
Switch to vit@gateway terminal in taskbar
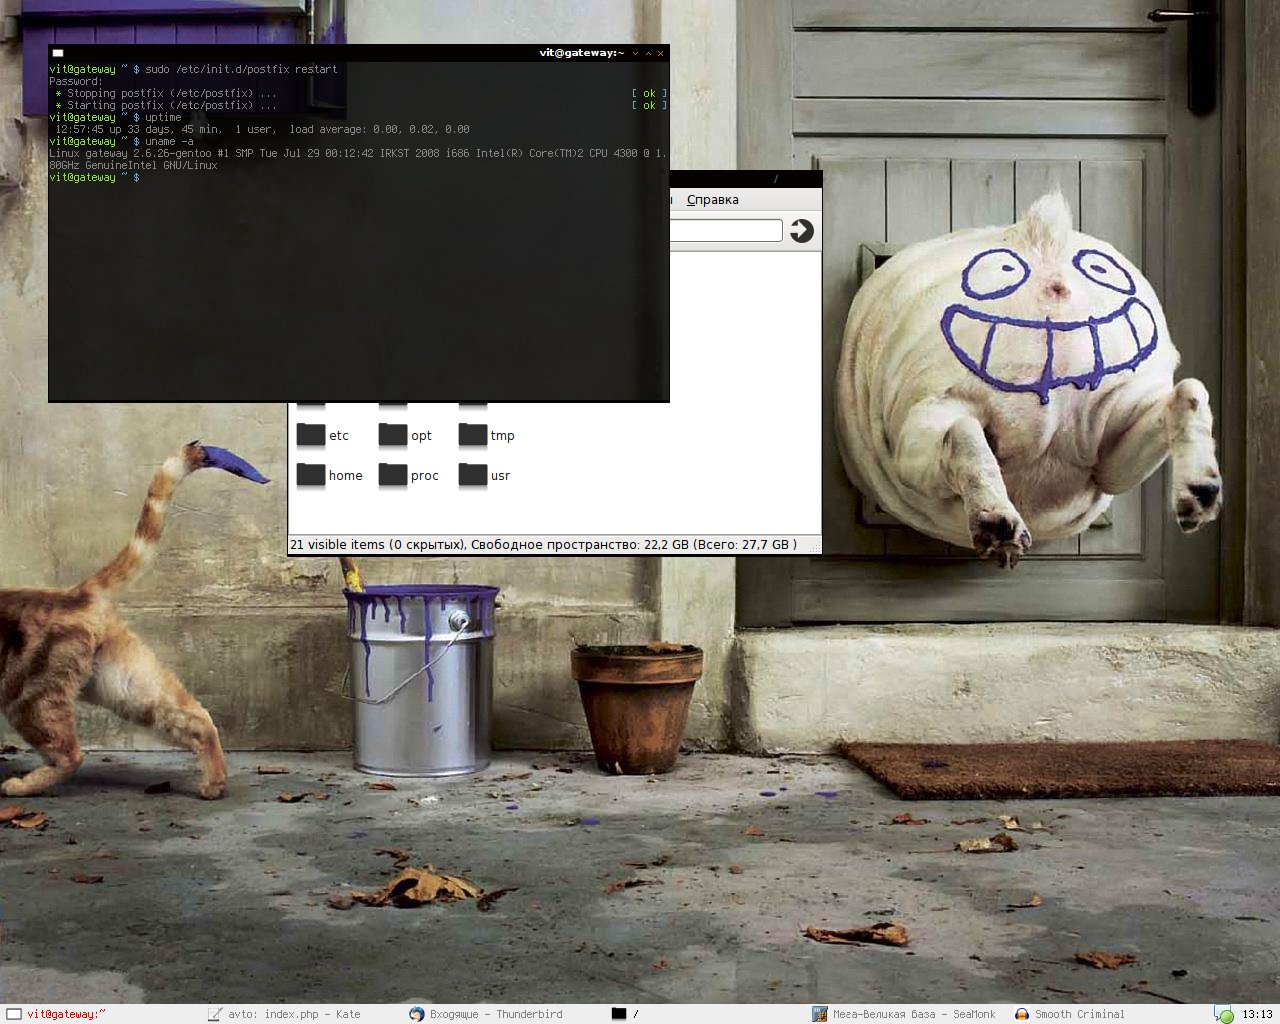pyautogui.click(x=57, y=1014)
